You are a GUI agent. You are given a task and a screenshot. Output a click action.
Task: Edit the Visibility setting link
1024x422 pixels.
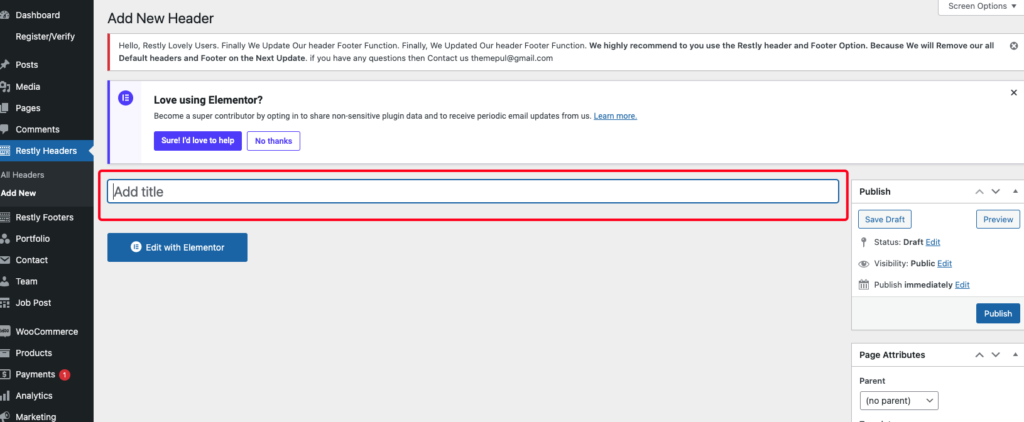(944, 264)
